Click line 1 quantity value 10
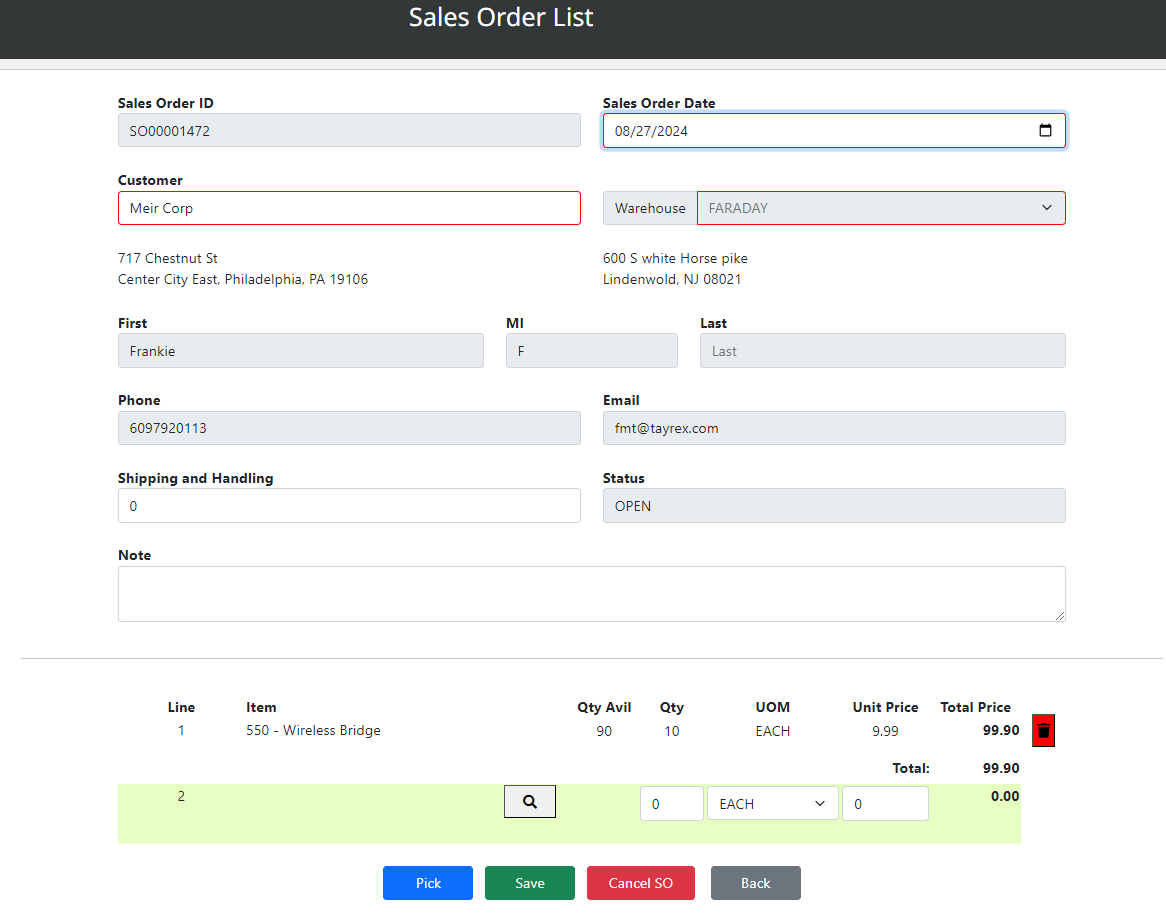This screenshot has height=915, width=1166. point(671,731)
